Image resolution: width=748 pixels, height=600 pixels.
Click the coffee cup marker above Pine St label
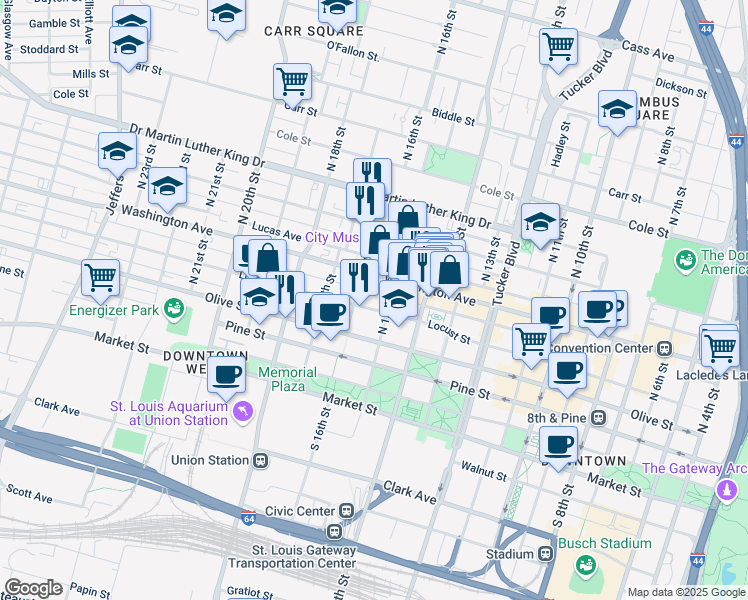click(330, 314)
